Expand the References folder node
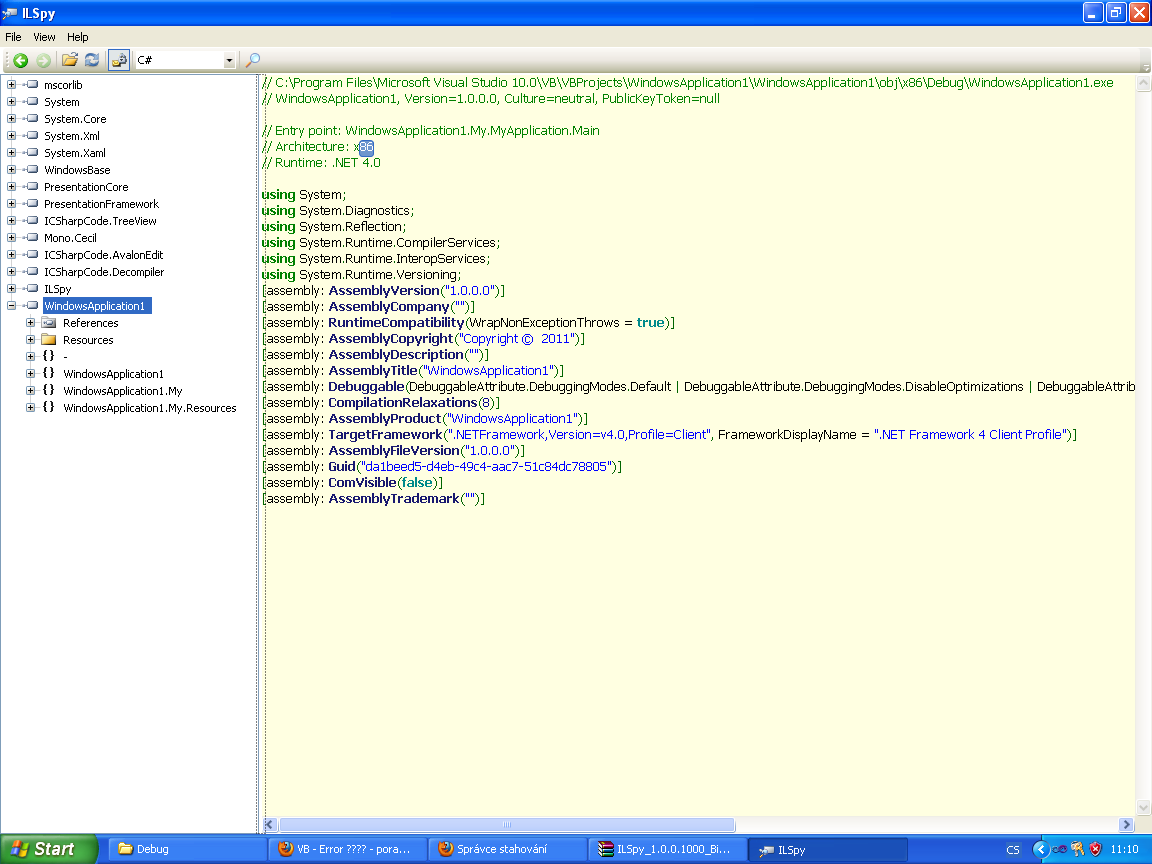The width and height of the screenshot is (1152, 864). tap(31, 323)
